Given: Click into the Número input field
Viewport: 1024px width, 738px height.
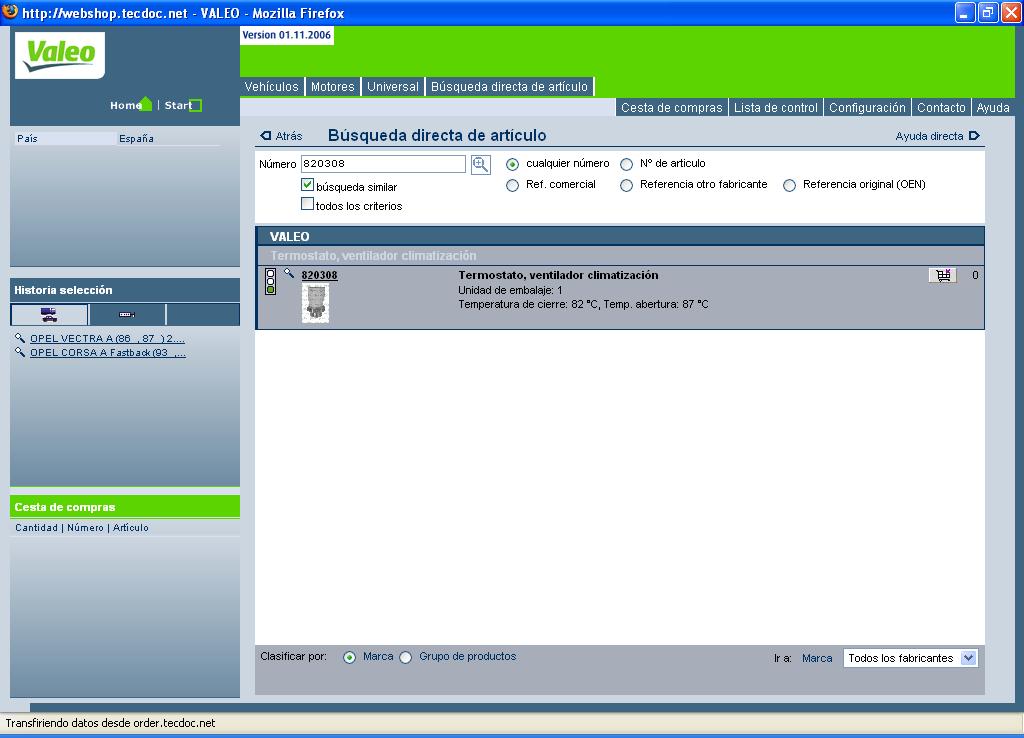Looking at the screenshot, I should click(x=383, y=164).
